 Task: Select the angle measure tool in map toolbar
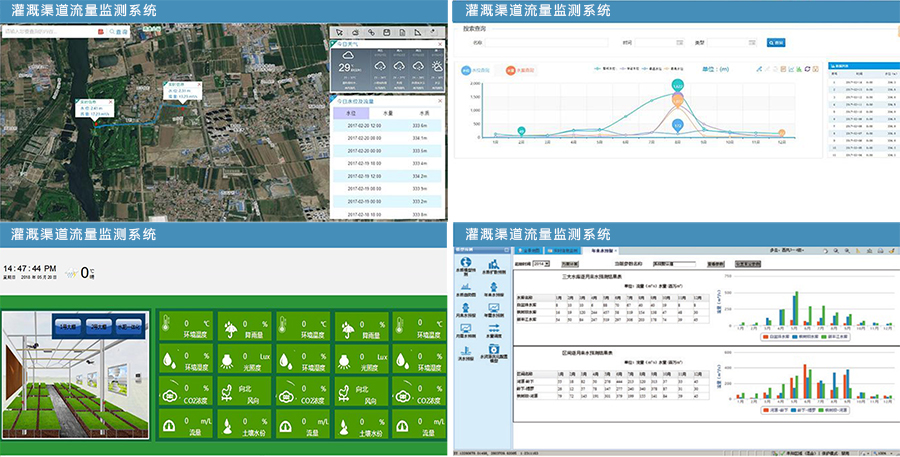(418, 33)
